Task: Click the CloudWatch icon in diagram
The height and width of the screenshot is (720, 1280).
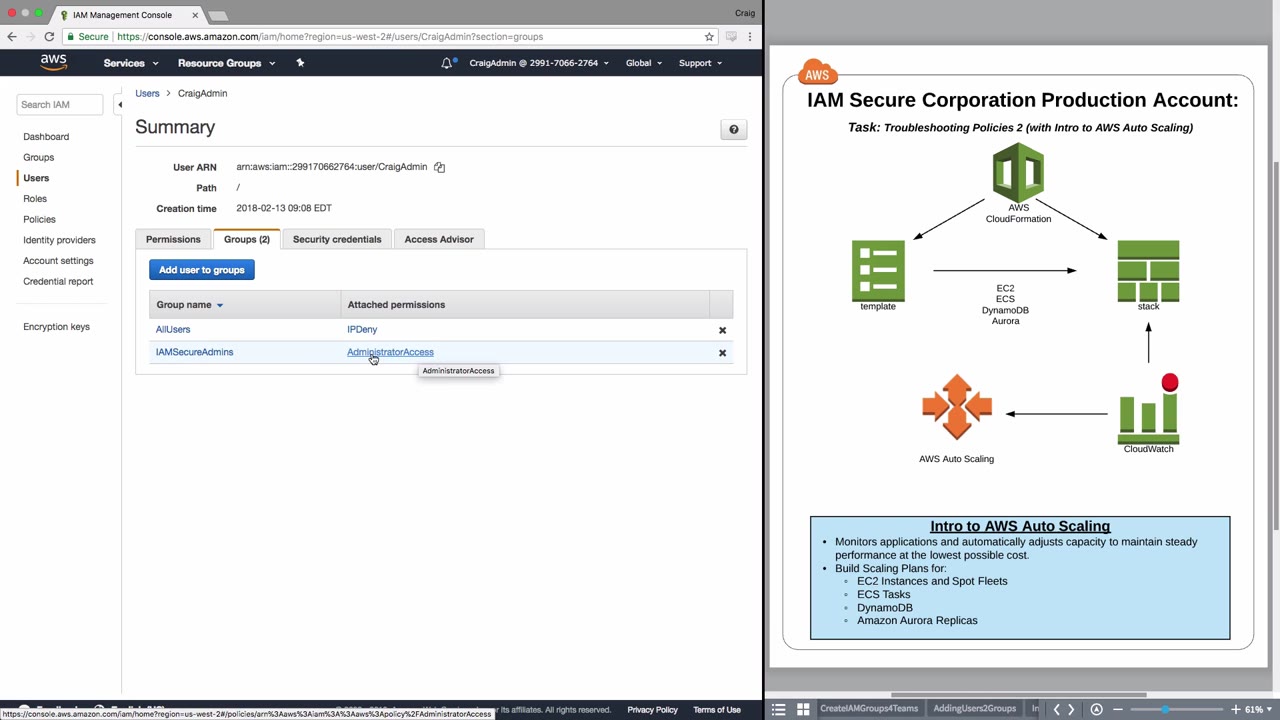Action: (x=1149, y=409)
